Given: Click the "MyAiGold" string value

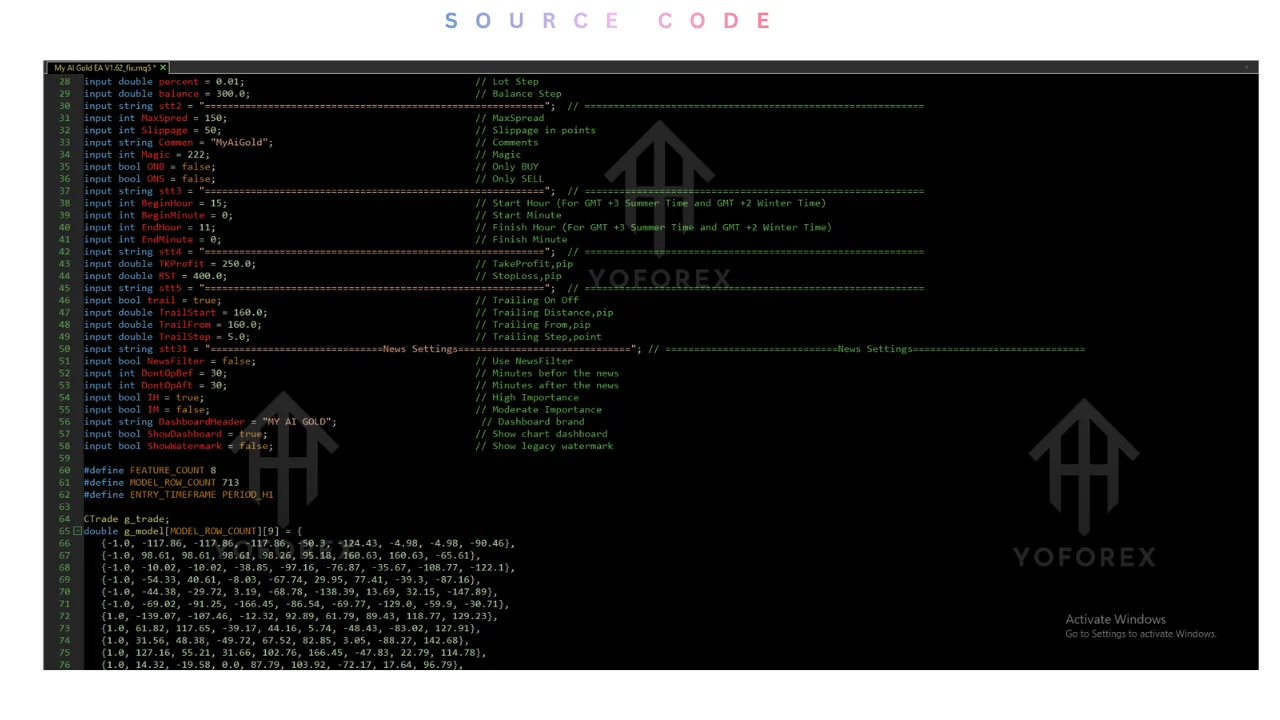Looking at the screenshot, I should 240,142.
